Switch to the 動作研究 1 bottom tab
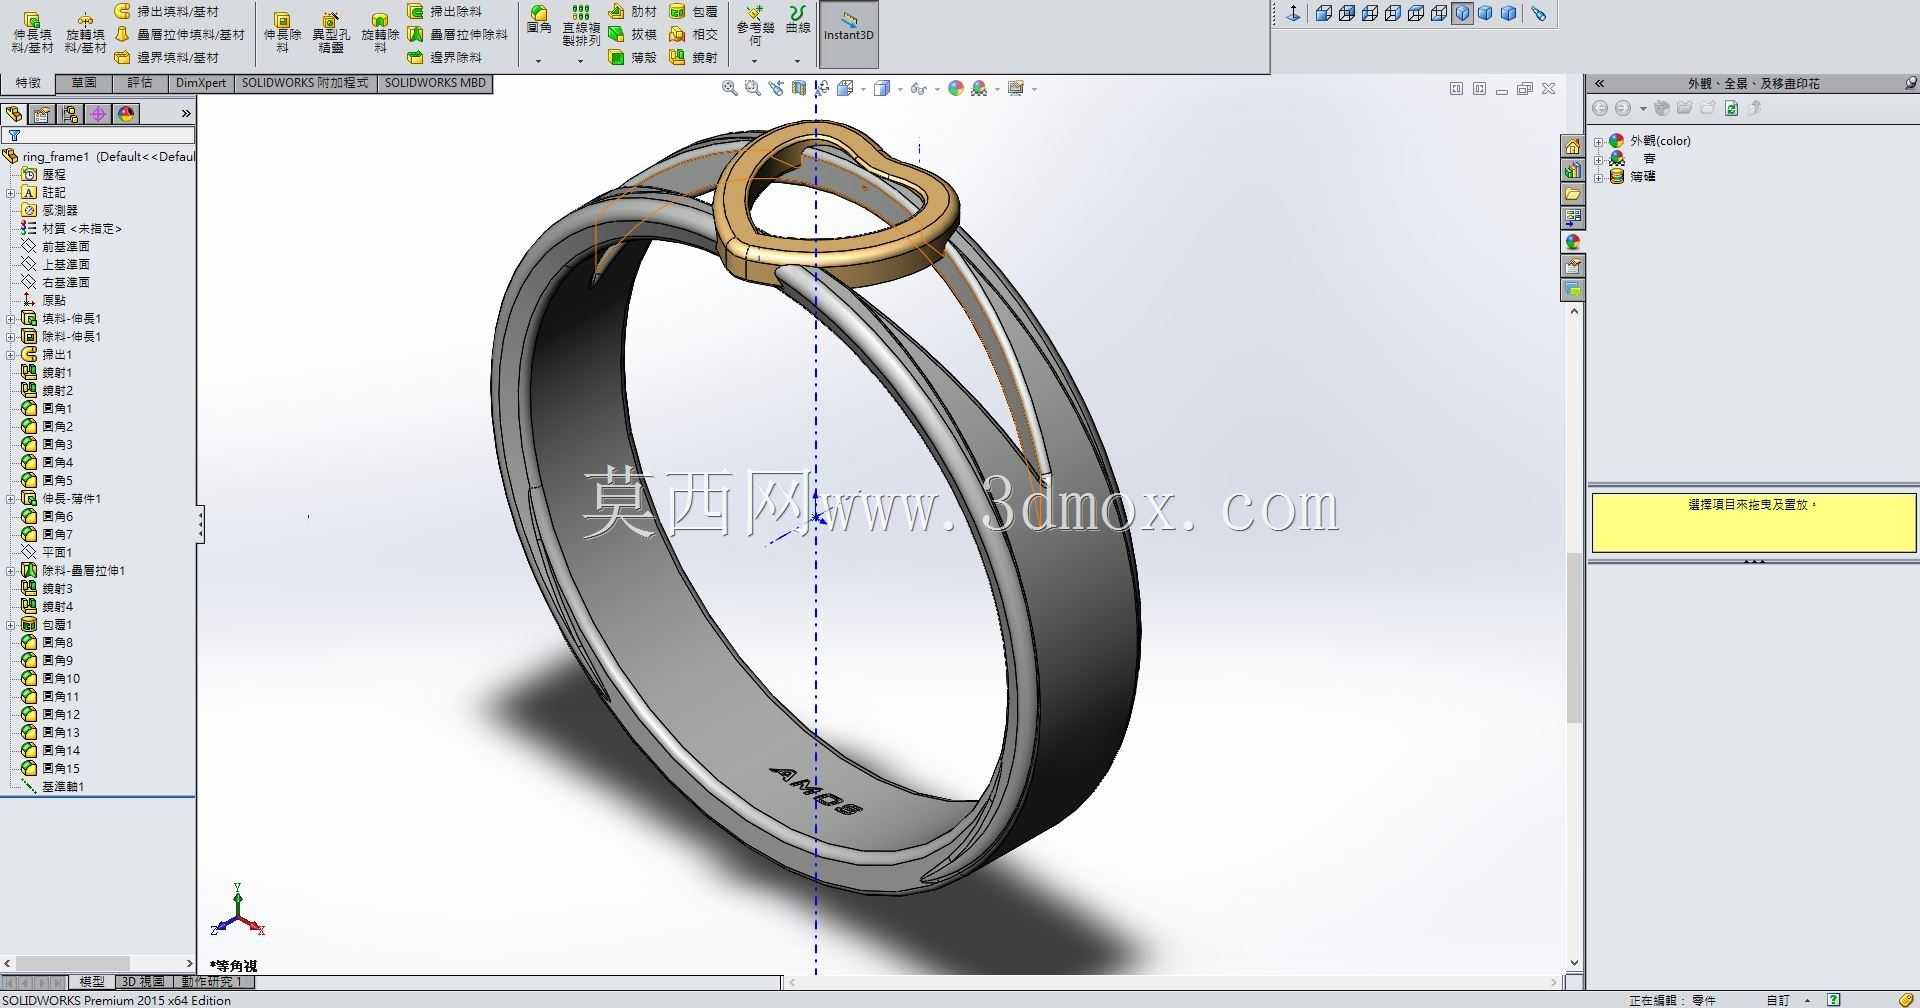 (x=212, y=982)
